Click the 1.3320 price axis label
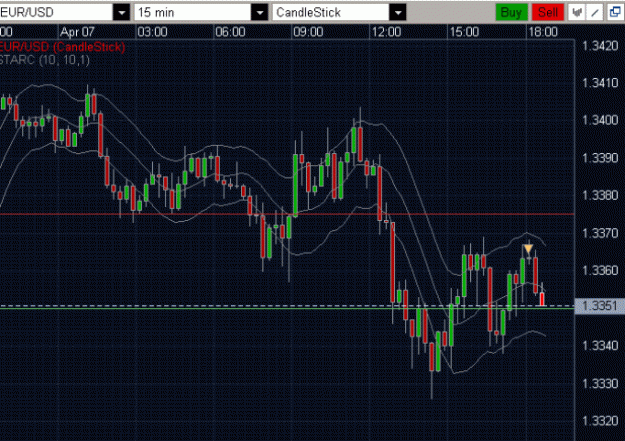The height and width of the screenshot is (441, 625). 600,421
